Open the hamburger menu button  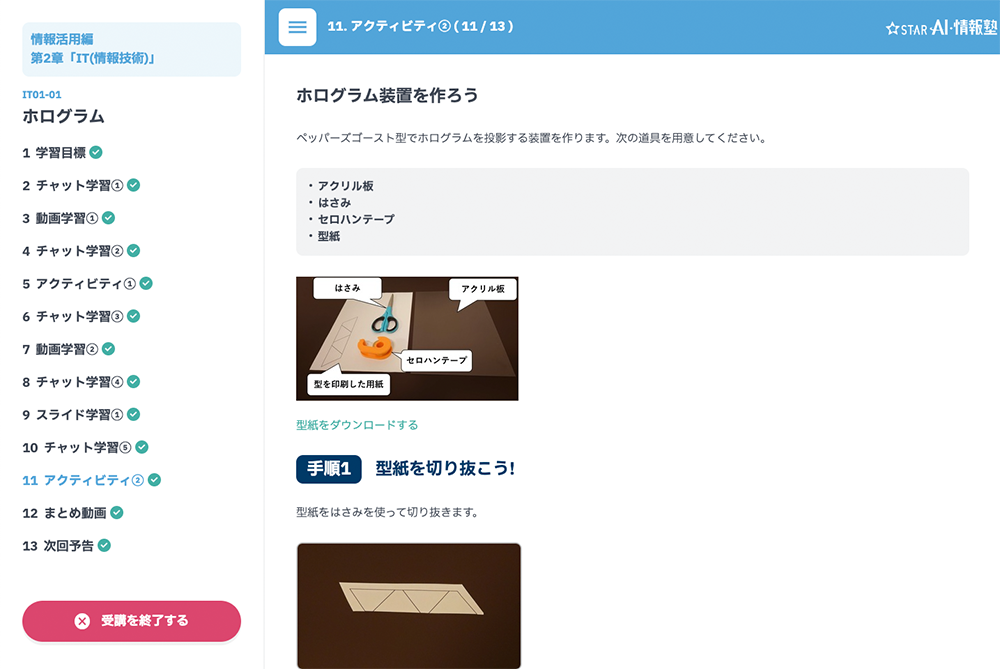pos(297,27)
